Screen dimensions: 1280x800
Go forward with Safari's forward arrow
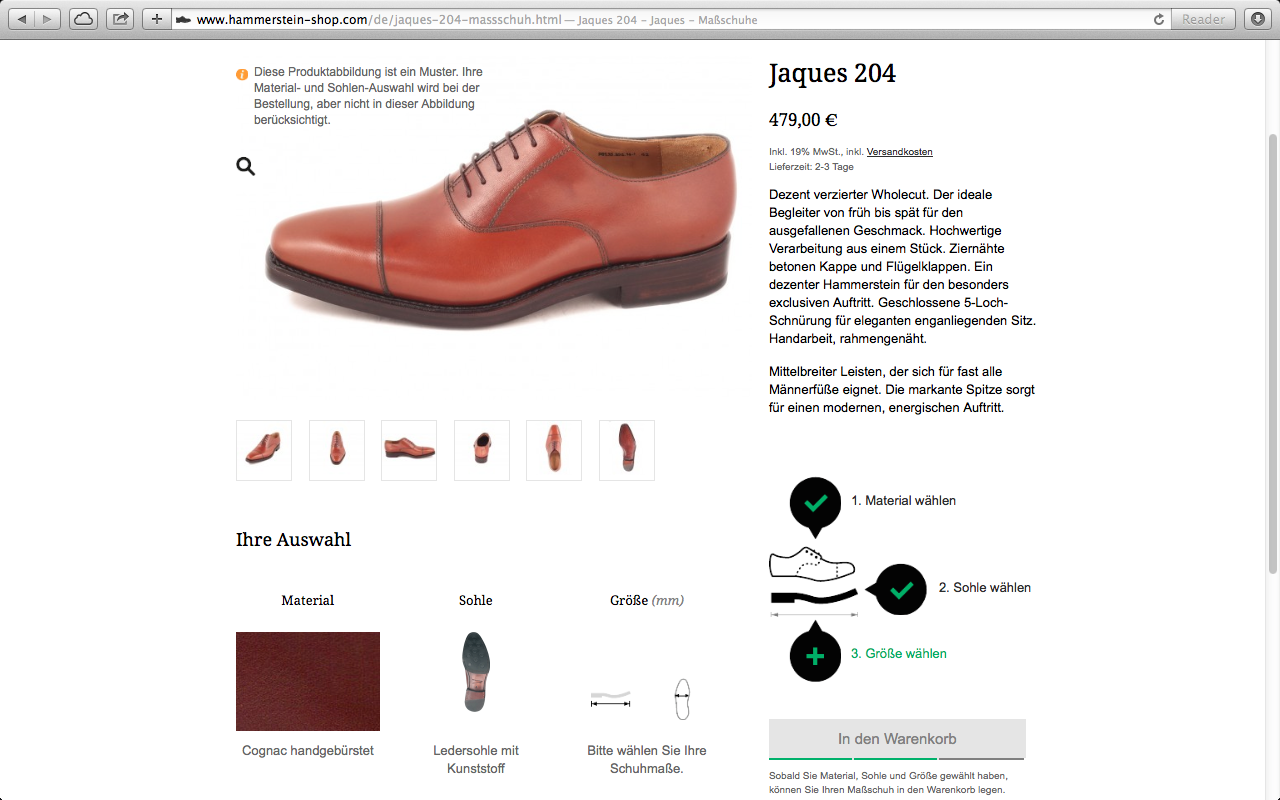pyautogui.click(x=48, y=19)
